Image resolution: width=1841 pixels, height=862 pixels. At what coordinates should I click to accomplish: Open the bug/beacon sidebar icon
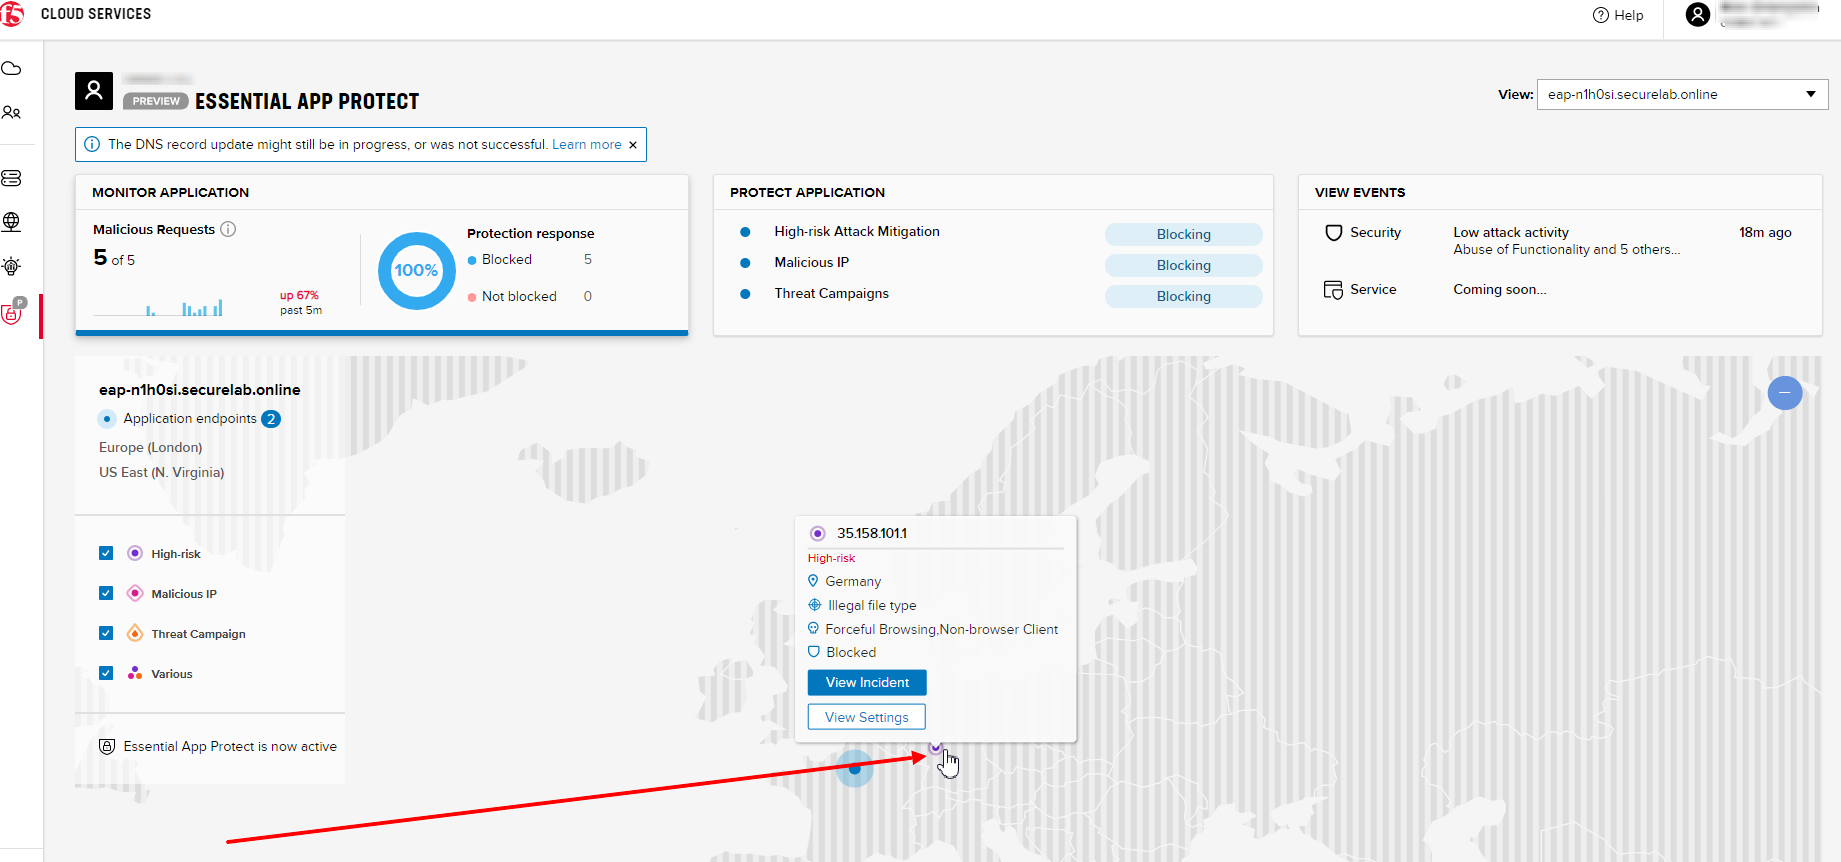12,266
